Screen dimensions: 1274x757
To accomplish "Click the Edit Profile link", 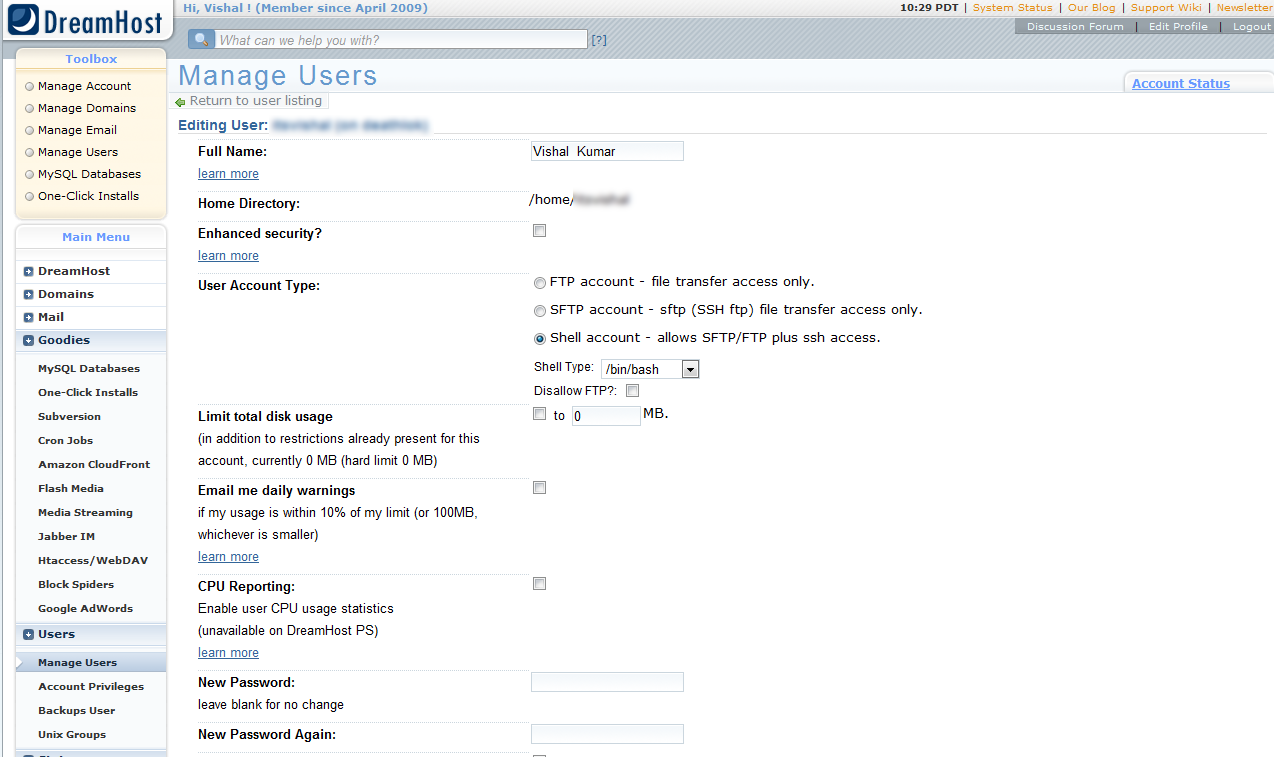I will [1178, 27].
